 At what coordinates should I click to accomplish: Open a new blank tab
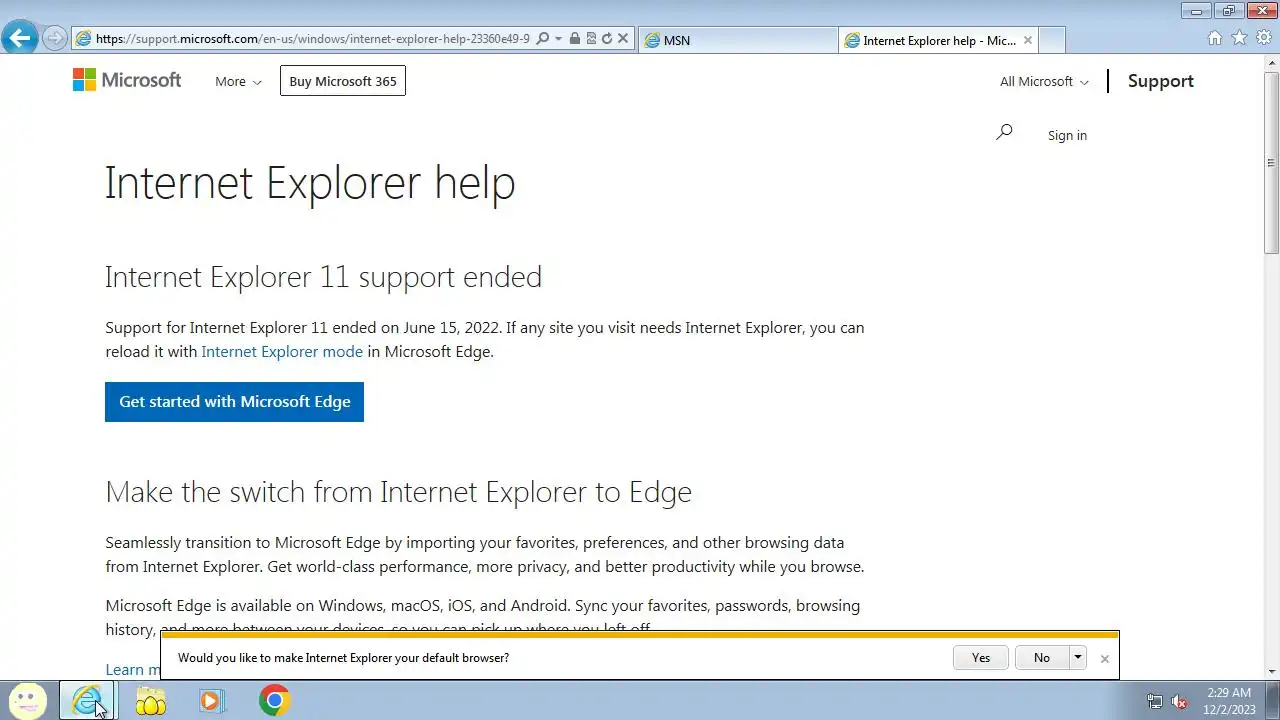click(x=1052, y=40)
